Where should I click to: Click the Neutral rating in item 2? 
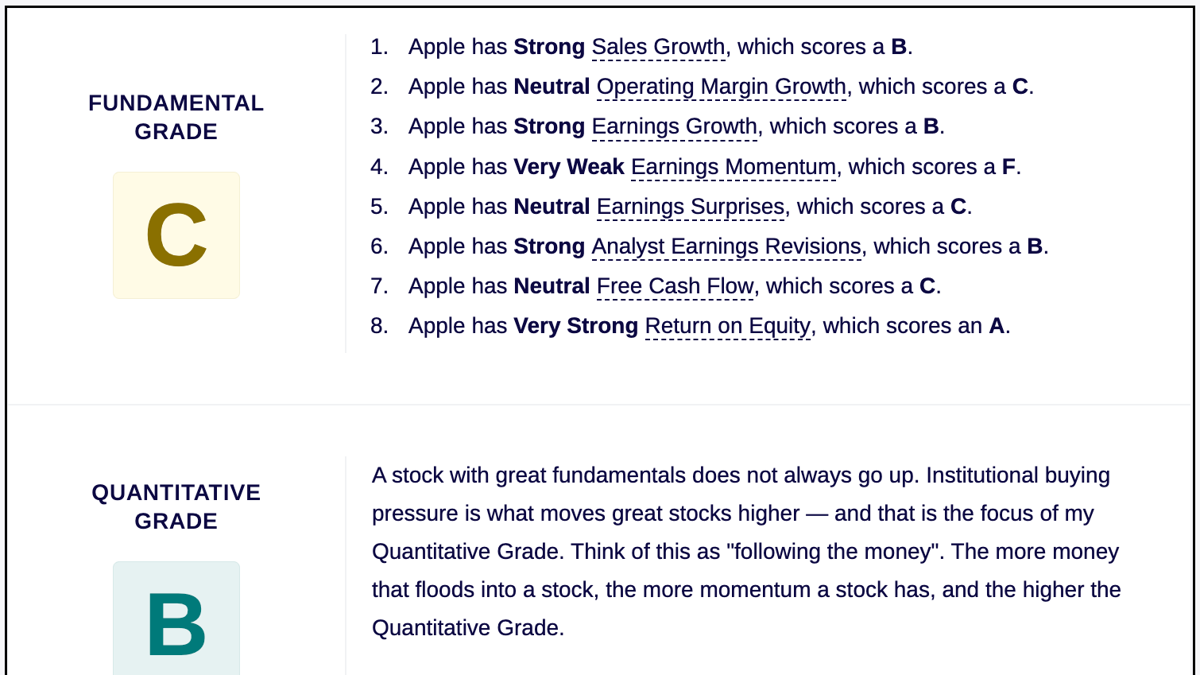[551, 87]
